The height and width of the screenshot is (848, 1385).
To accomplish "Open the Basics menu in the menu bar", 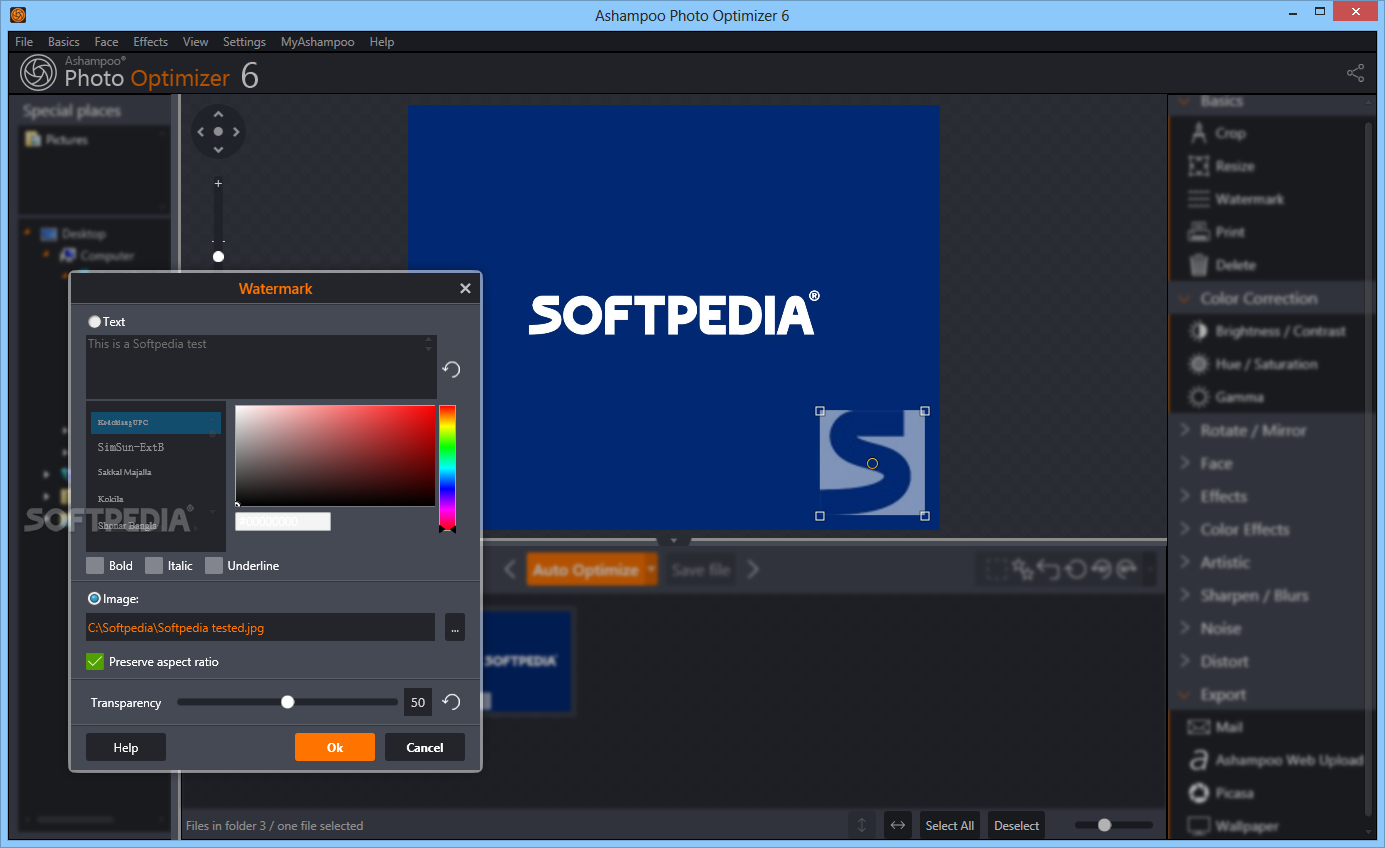I will (64, 42).
